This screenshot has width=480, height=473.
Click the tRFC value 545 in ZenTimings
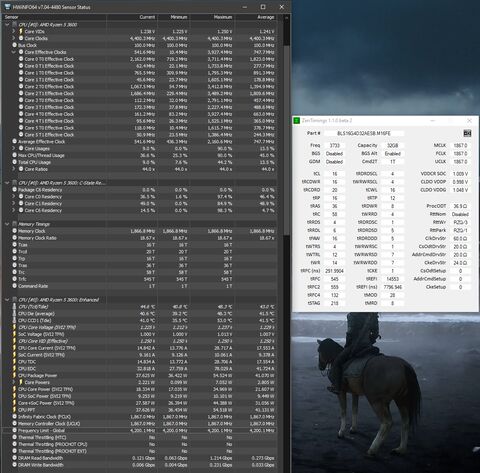tap(334, 279)
